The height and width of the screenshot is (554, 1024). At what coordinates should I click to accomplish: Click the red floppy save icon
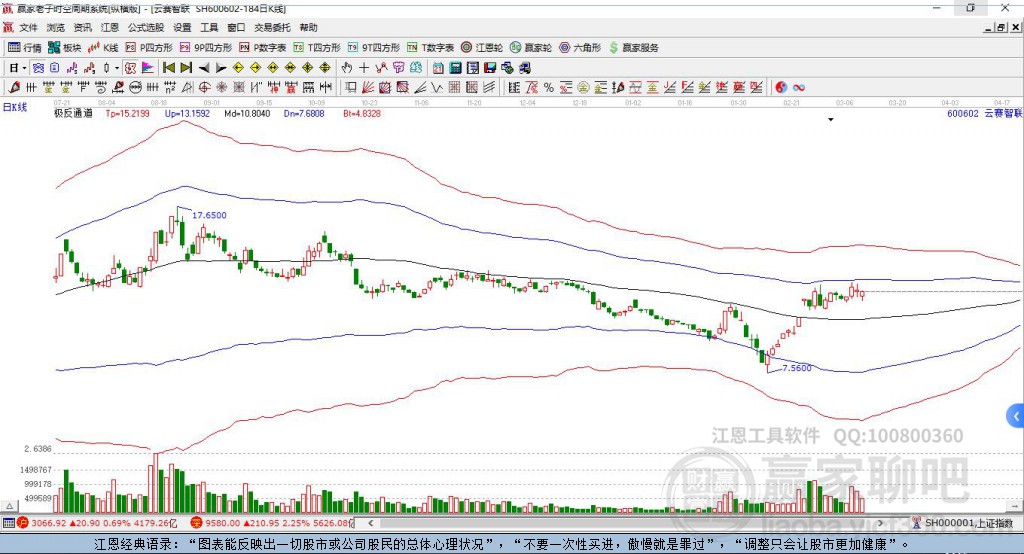[490, 68]
